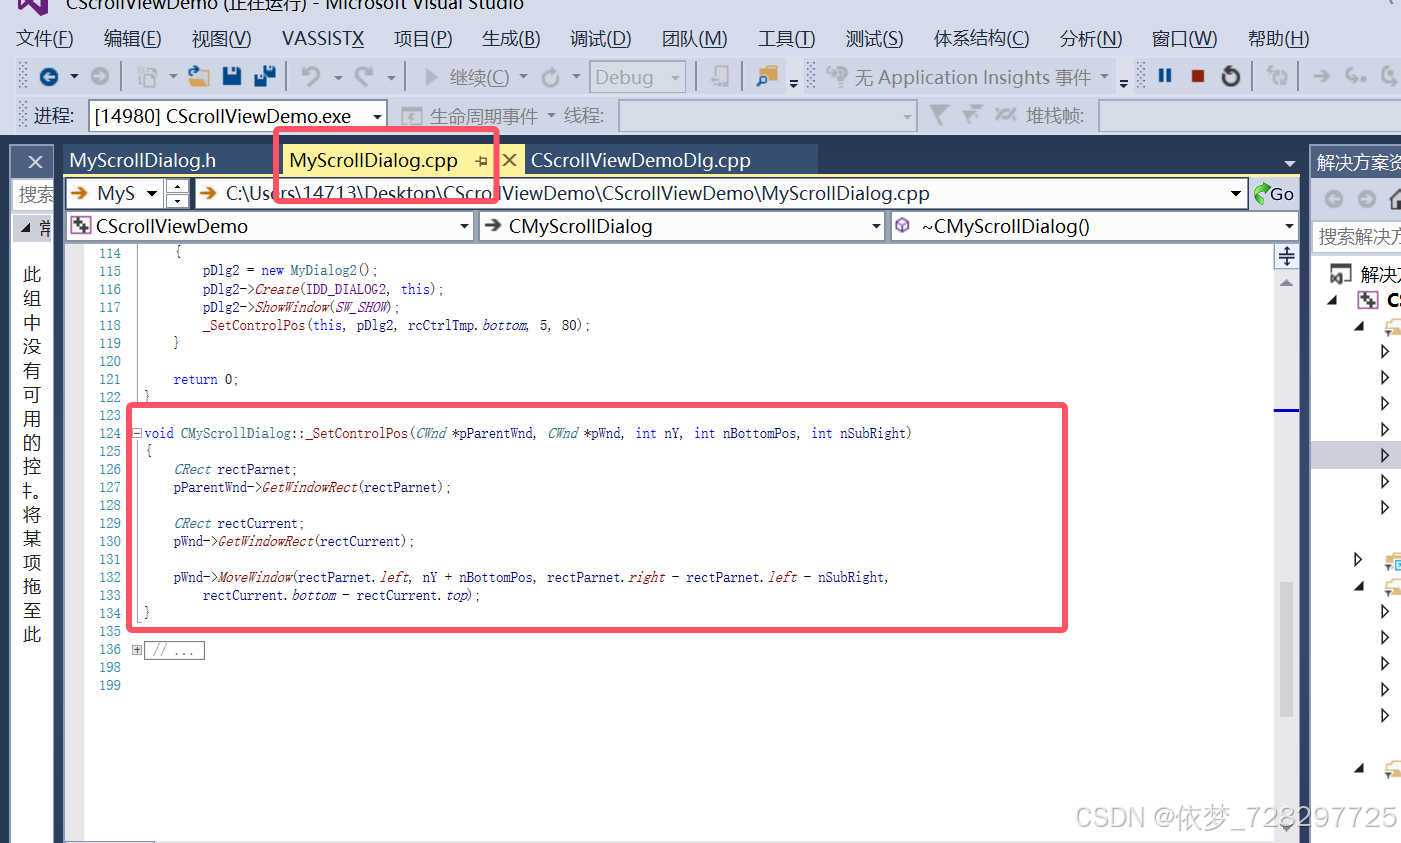Open the 分析(N) menu
1401x843 pixels.
[1091, 38]
